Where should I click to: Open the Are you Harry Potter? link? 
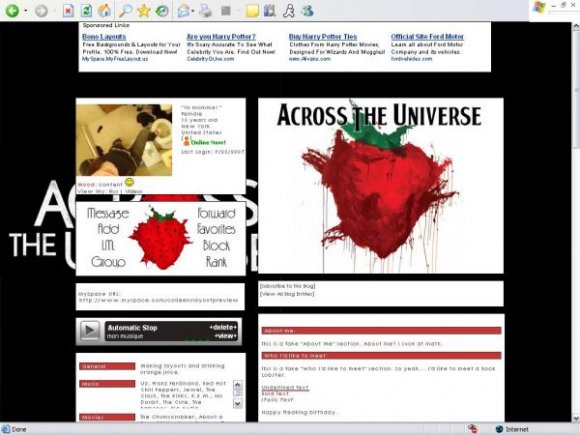click(221, 37)
